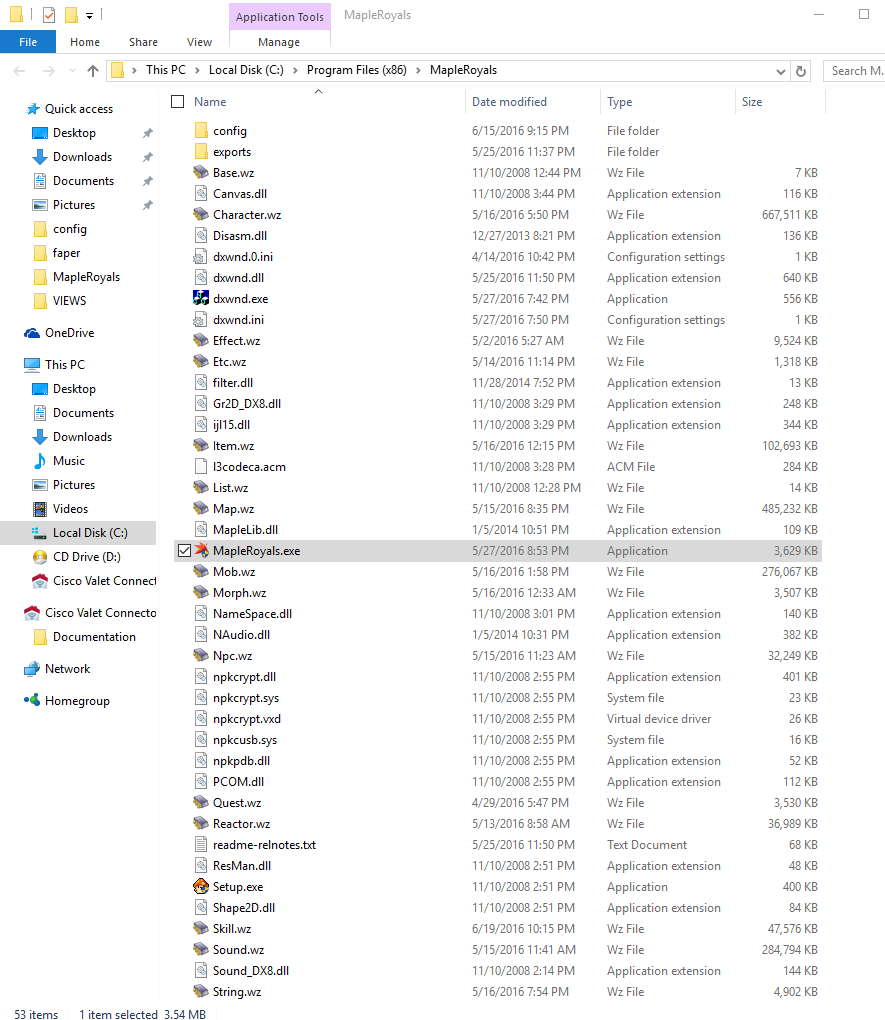Expand the root chevron before This PC breadcrumb
This screenshot has height=1020, width=885.
click(x=134, y=70)
